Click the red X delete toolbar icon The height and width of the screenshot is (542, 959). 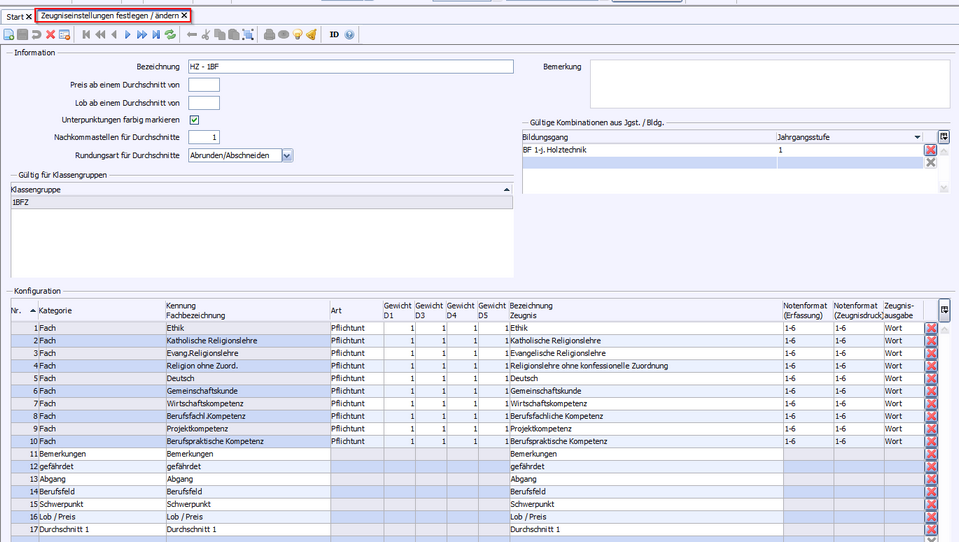pyautogui.click(x=50, y=34)
